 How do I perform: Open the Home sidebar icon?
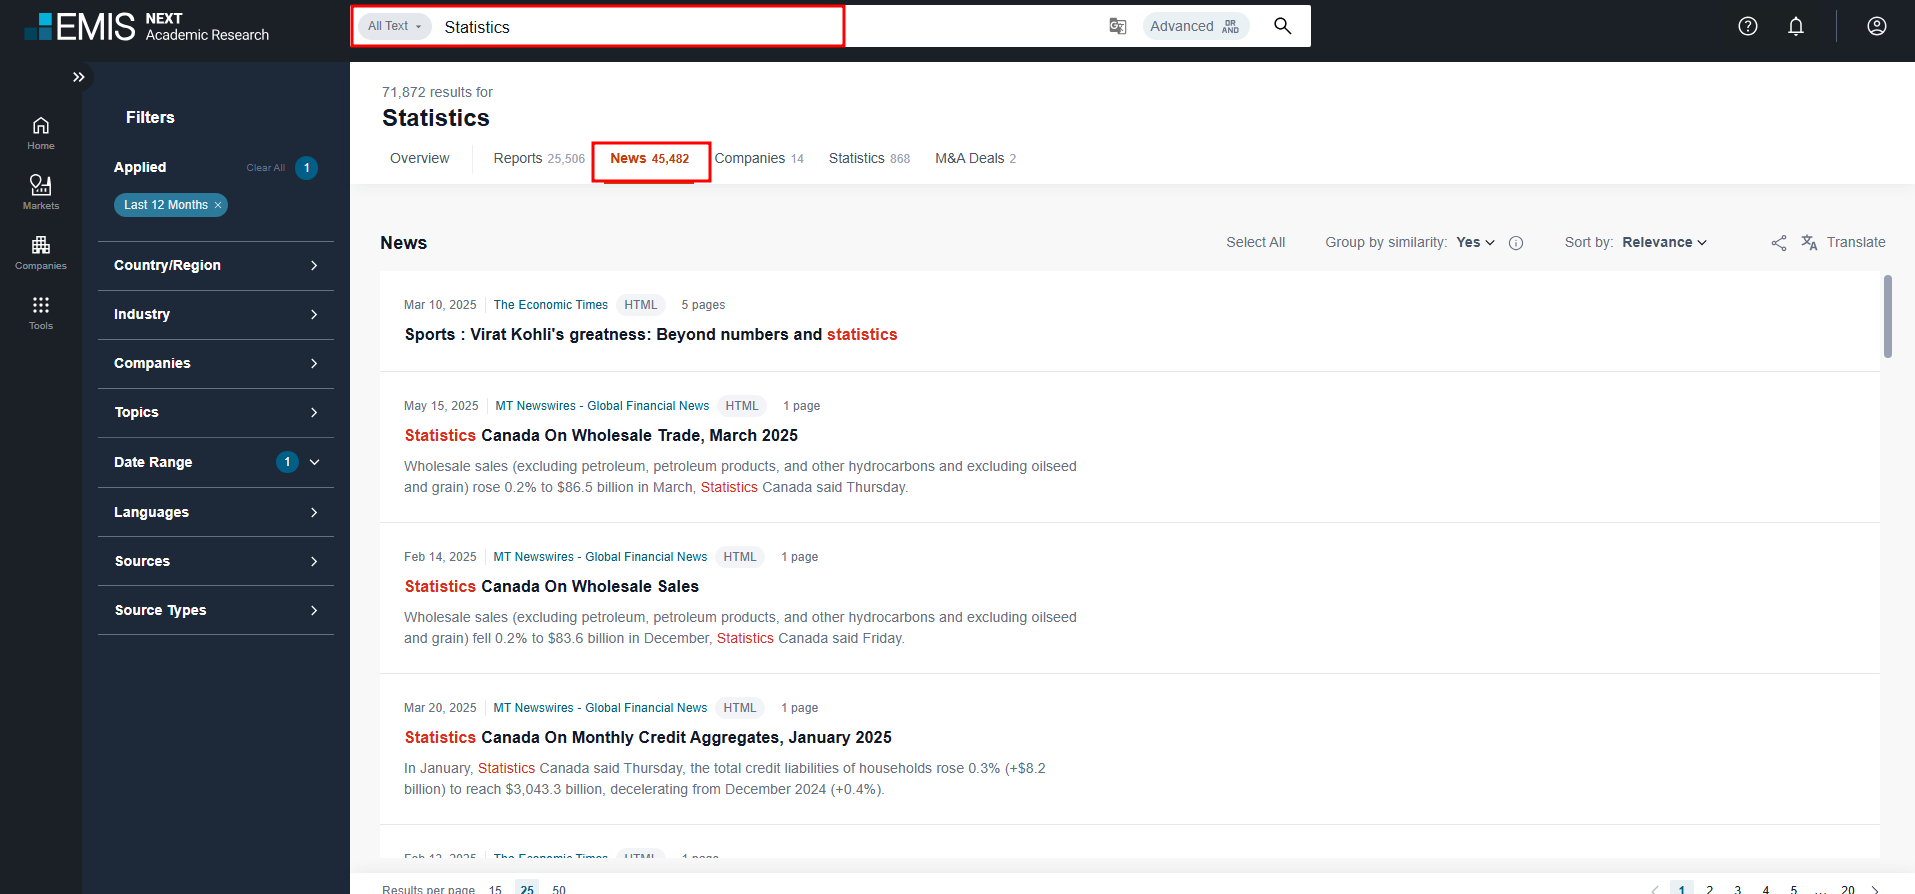pos(40,132)
